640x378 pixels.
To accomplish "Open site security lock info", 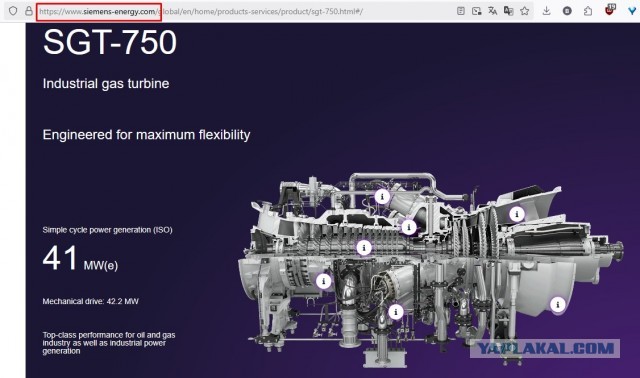I will [x=29, y=11].
